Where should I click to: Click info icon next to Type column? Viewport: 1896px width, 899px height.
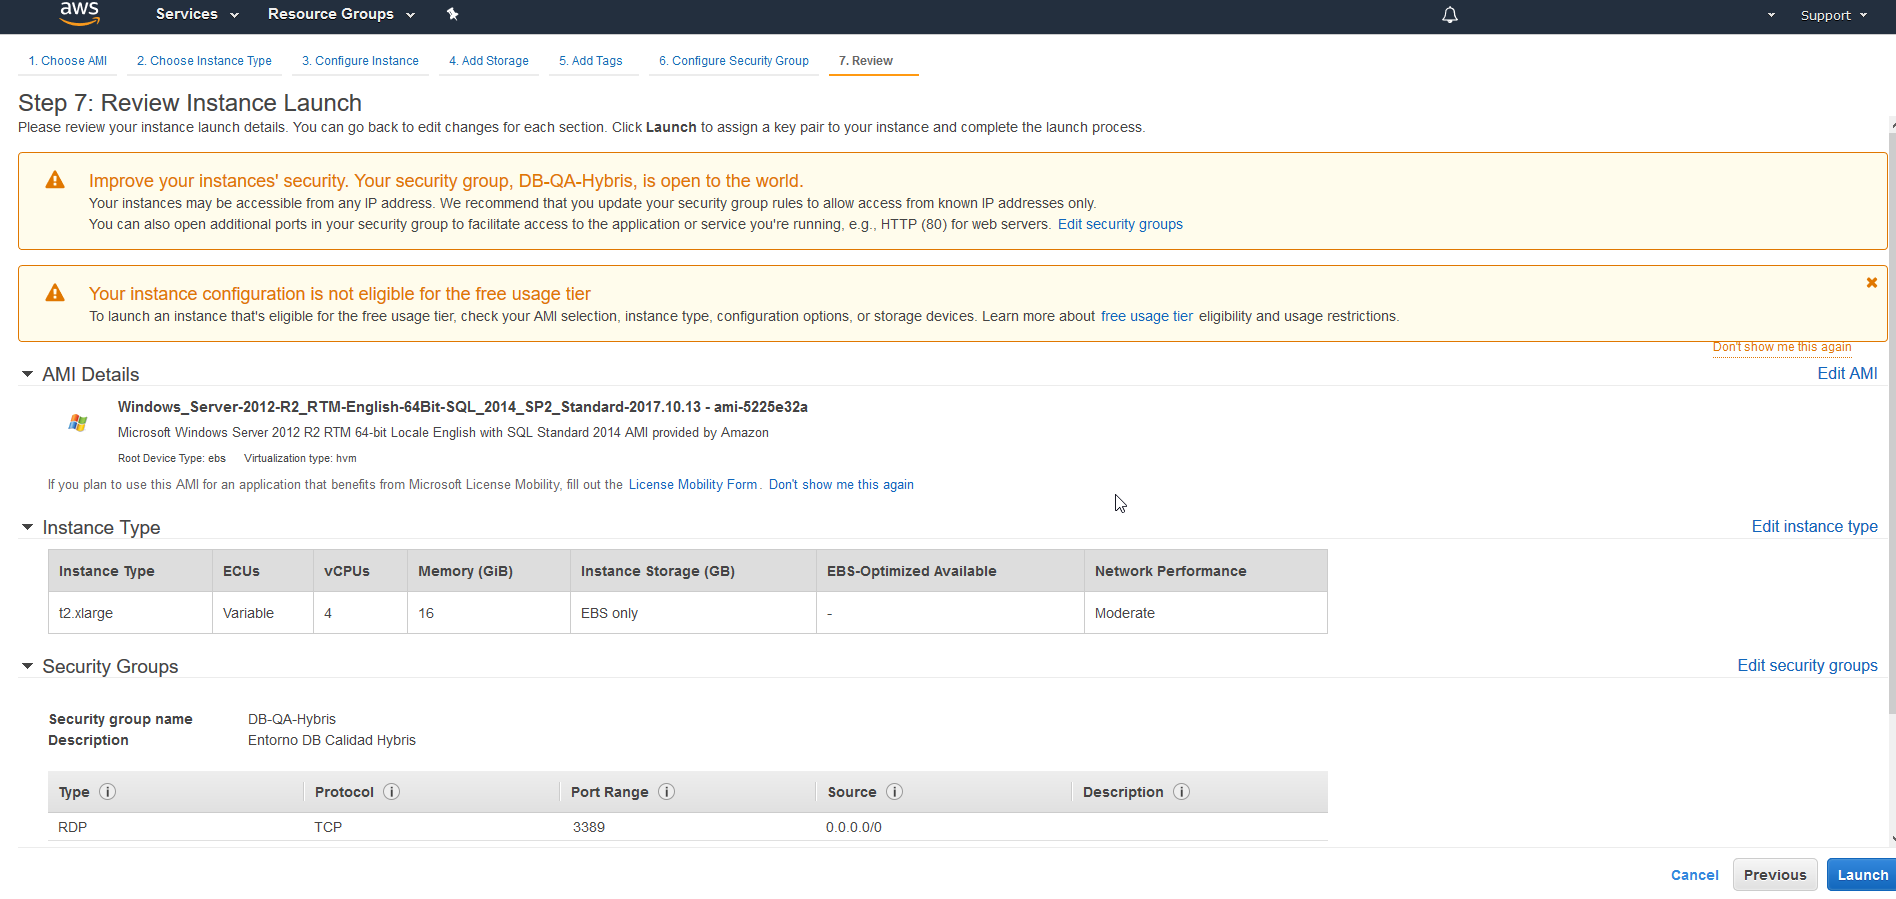click(x=108, y=792)
